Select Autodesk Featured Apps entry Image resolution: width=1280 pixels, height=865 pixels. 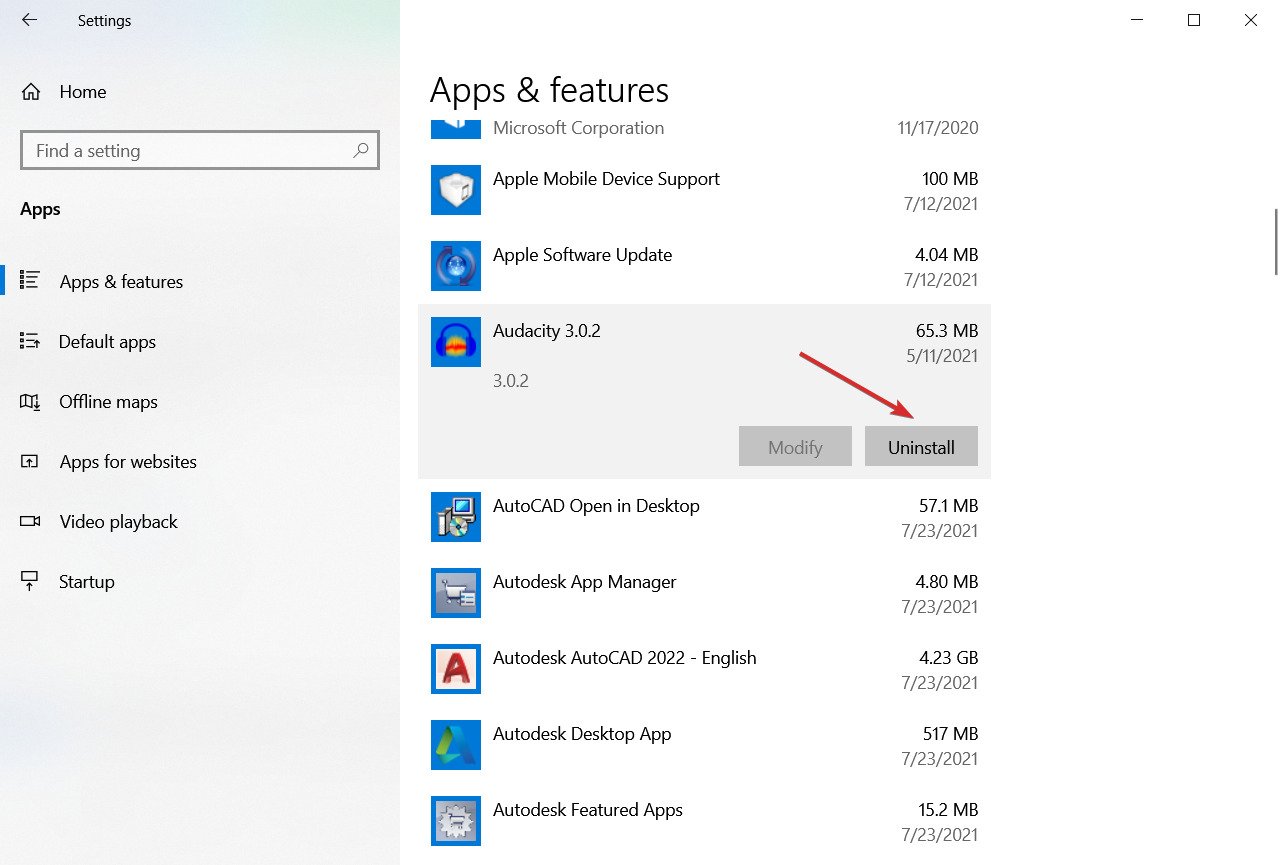[x=704, y=821]
